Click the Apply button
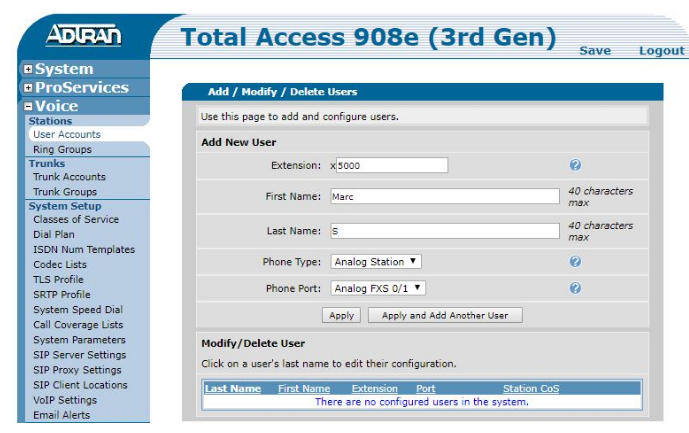 pos(341,315)
